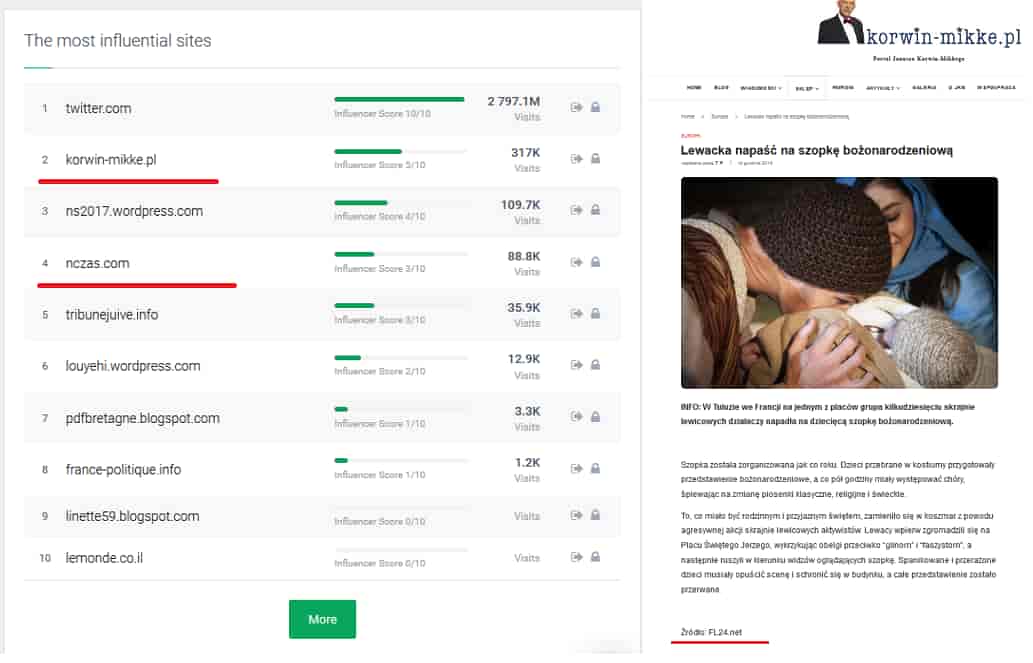Expand the Wiadomości dropdown in the site menu

point(761,88)
